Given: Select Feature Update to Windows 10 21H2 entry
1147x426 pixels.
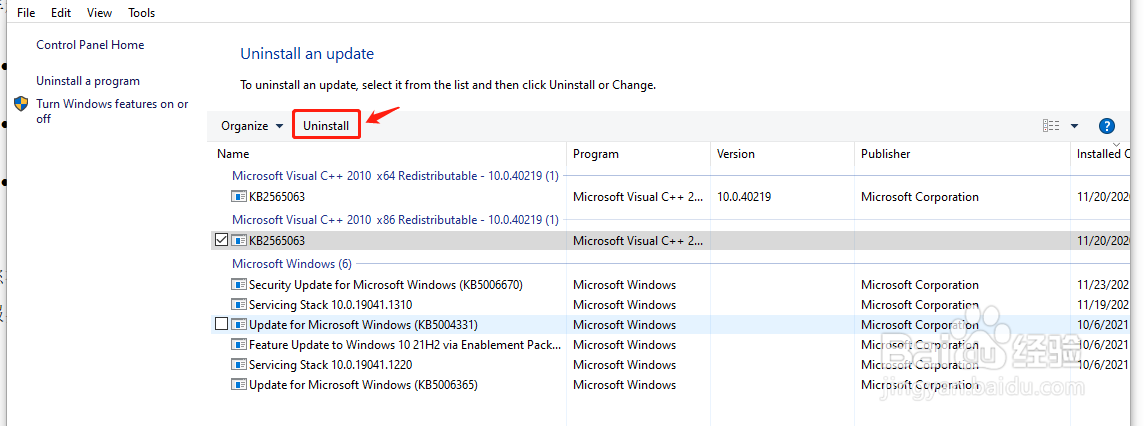Looking at the screenshot, I should [x=405, y=345].
